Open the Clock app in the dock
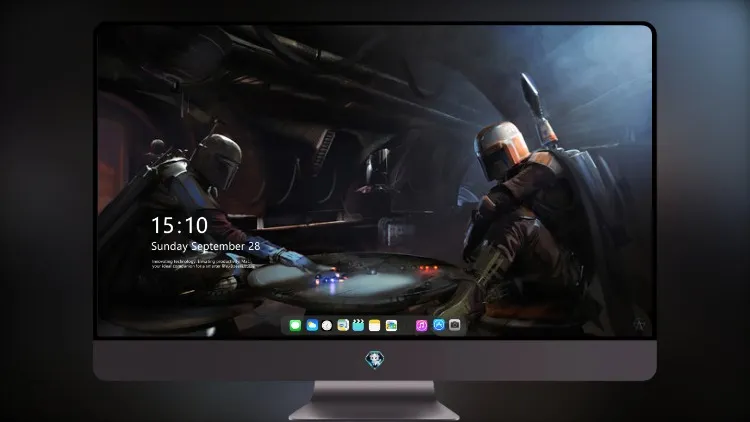750x422 pixels. [x=327, y=325]
